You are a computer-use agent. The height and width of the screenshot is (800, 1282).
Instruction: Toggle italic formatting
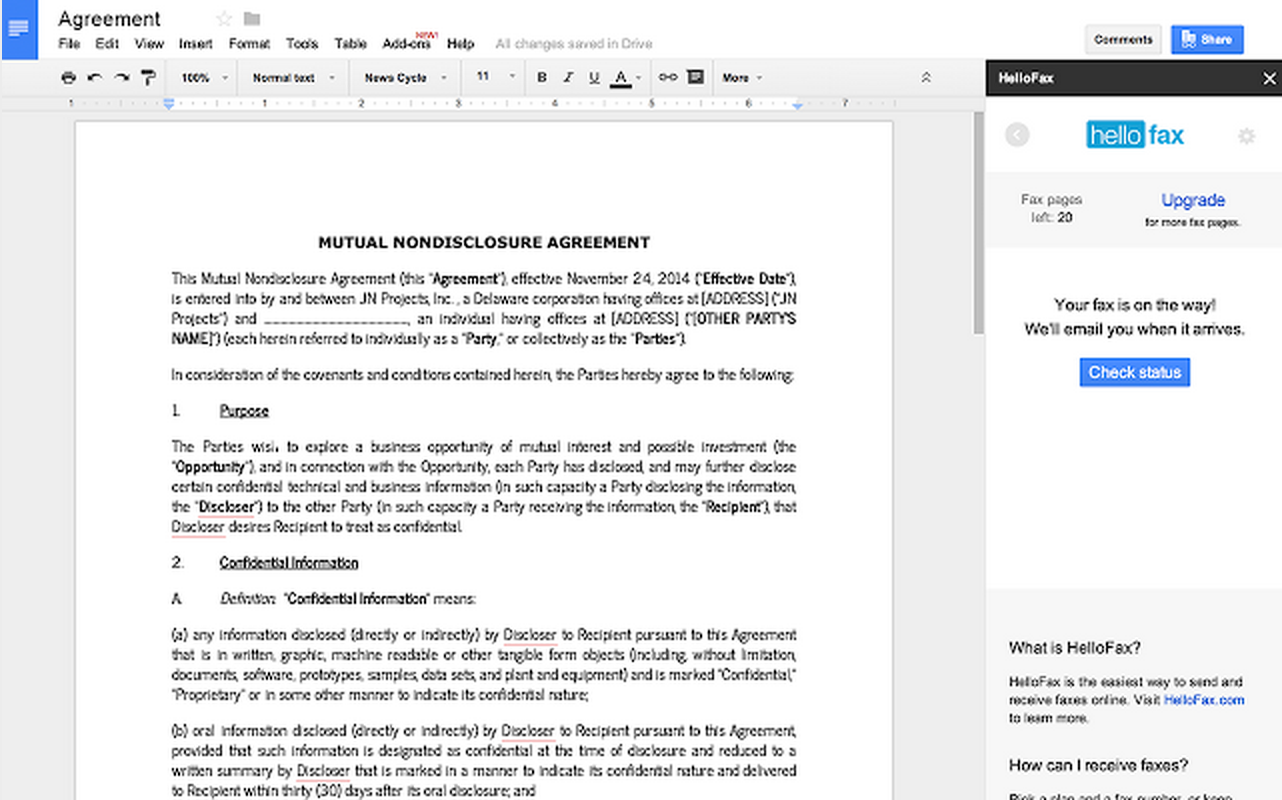pos(568,77)
